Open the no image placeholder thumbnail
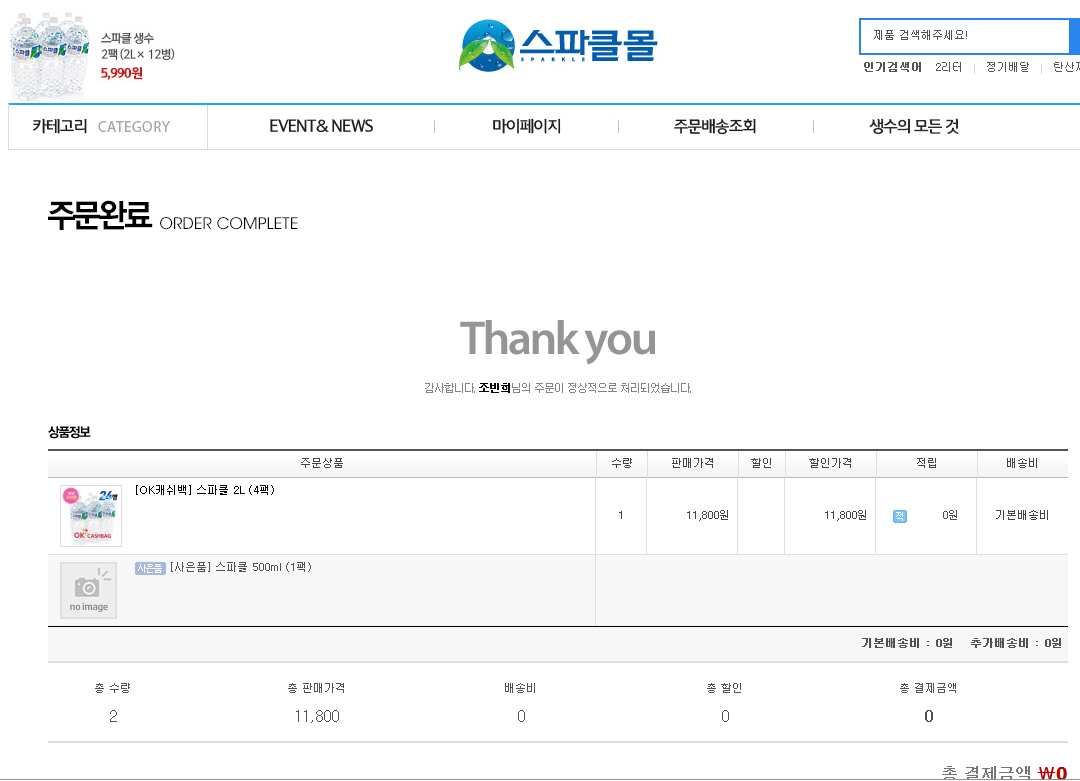 pos(89,590)
